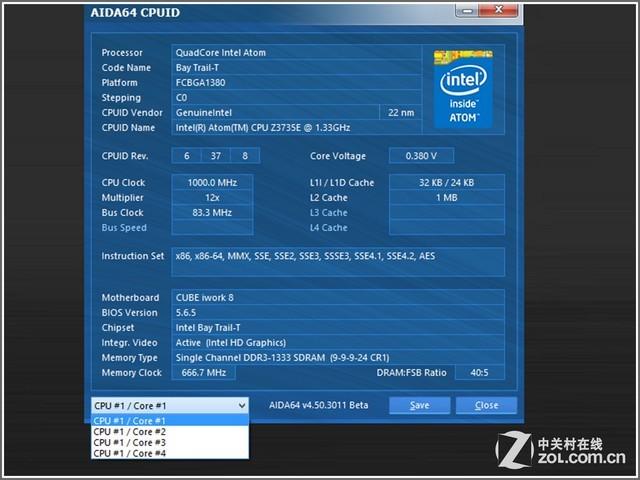Click processor value QuadCore Intel Atom
Viewport: 640px width, 480px height.
click(296, 53)
